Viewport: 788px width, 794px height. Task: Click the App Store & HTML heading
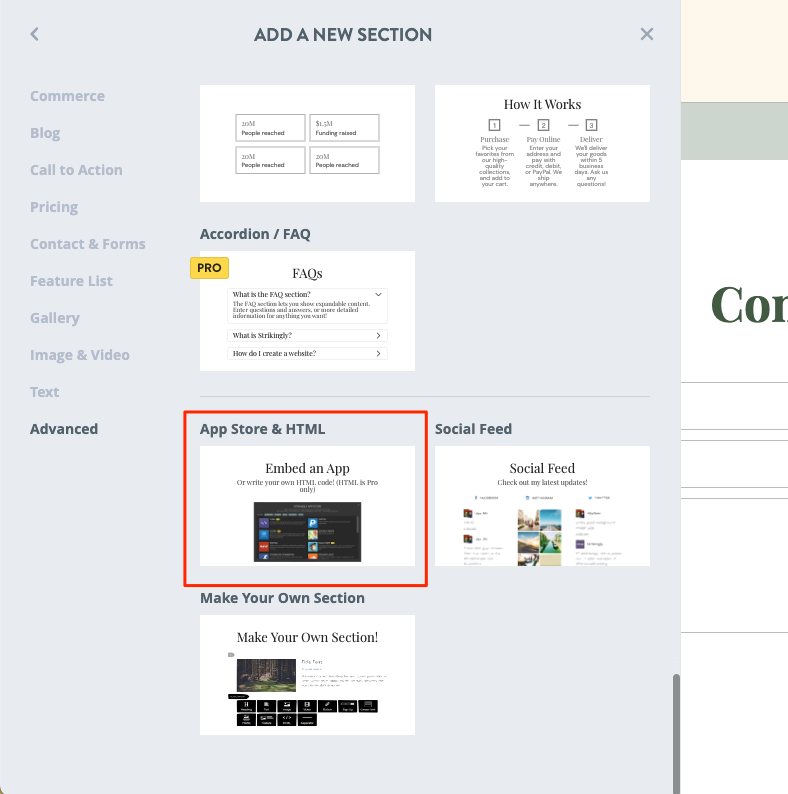[x=262, y=429]
